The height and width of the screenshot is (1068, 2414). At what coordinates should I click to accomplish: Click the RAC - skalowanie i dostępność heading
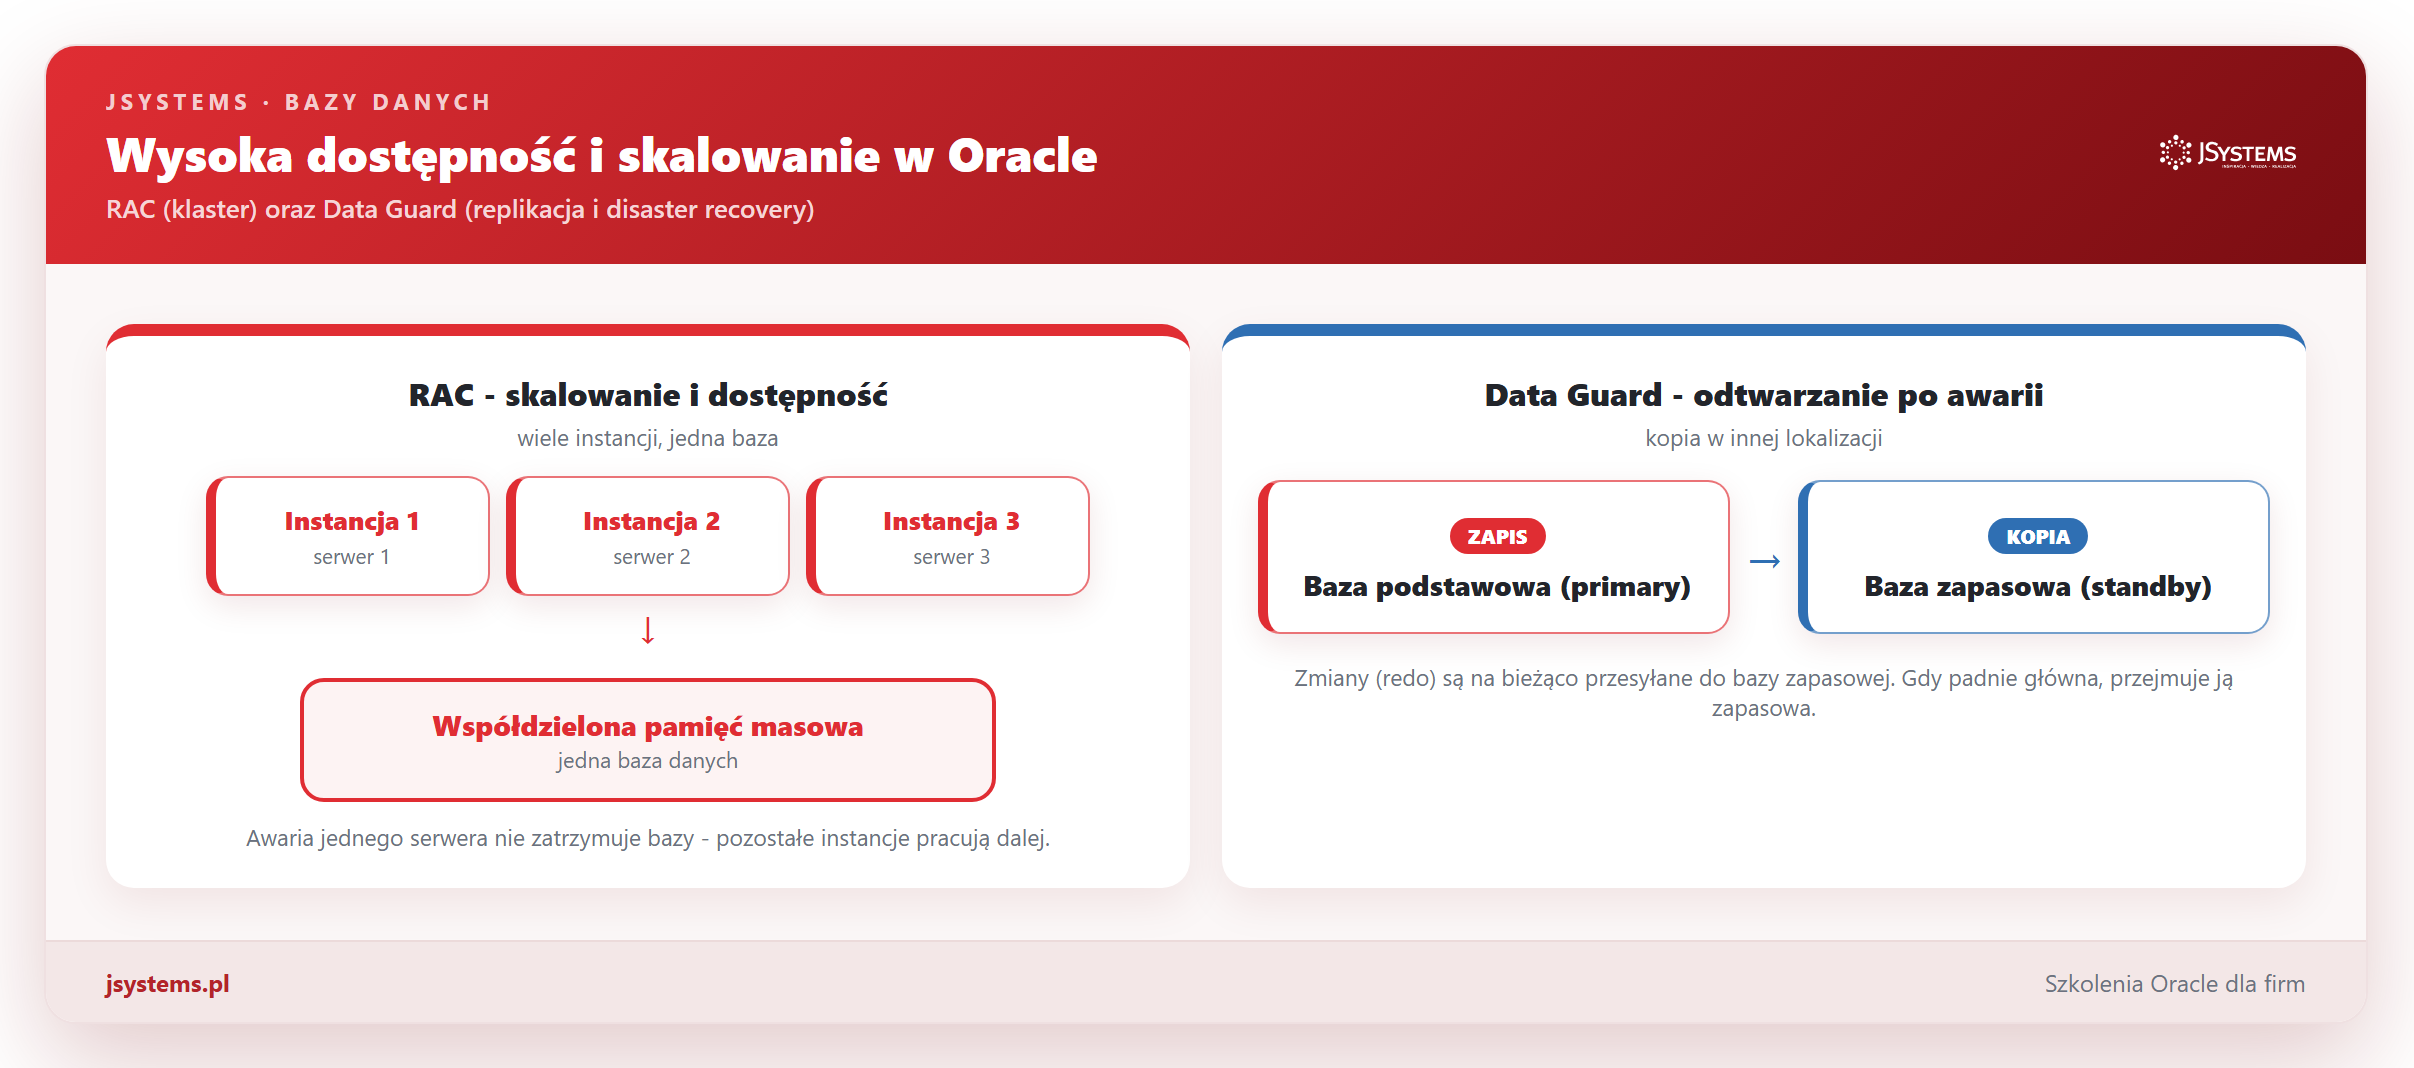tap(648, 396)
